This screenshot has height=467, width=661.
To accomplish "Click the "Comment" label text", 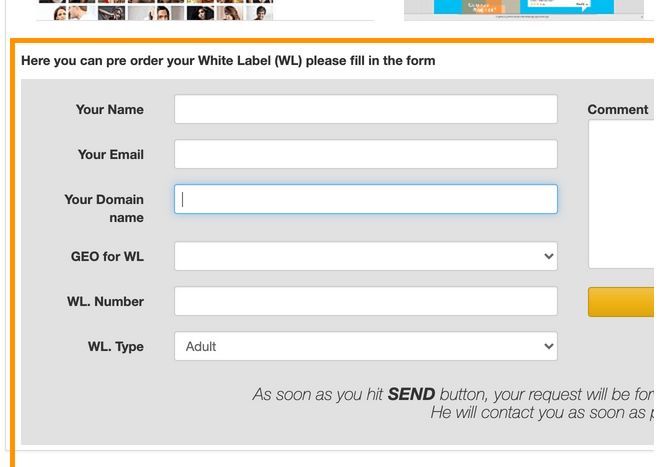I will [x=617, y=109].
